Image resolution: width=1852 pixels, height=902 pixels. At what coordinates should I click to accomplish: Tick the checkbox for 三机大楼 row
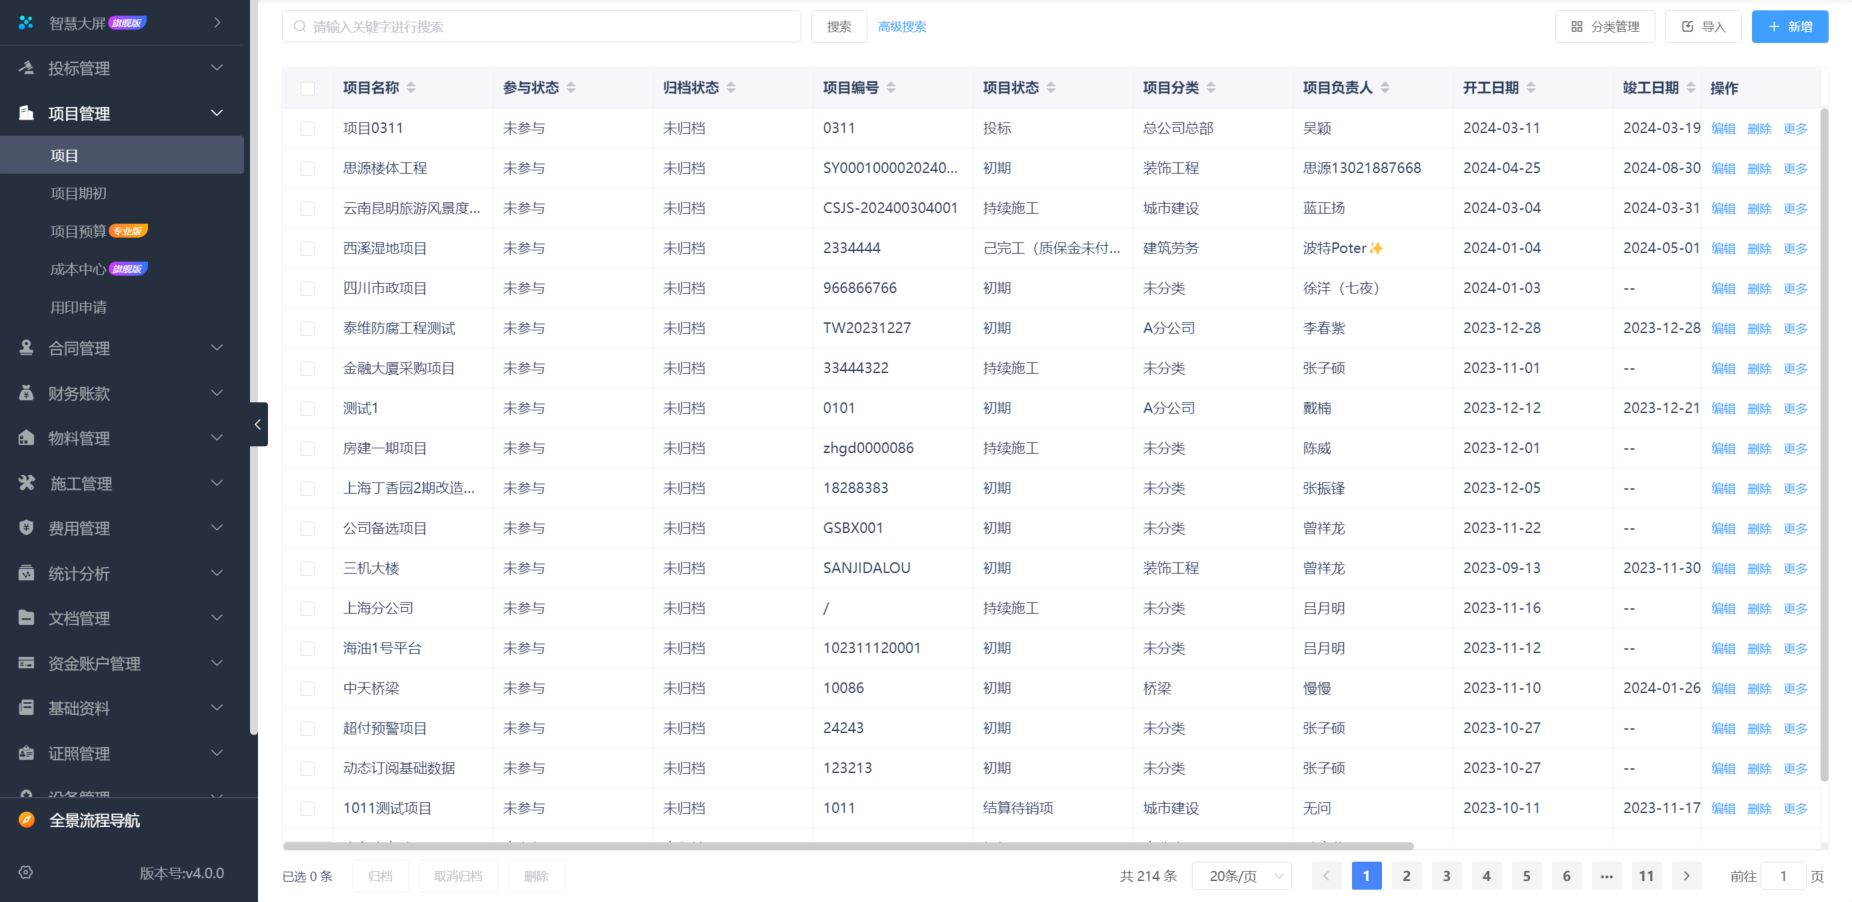(307, 567)
